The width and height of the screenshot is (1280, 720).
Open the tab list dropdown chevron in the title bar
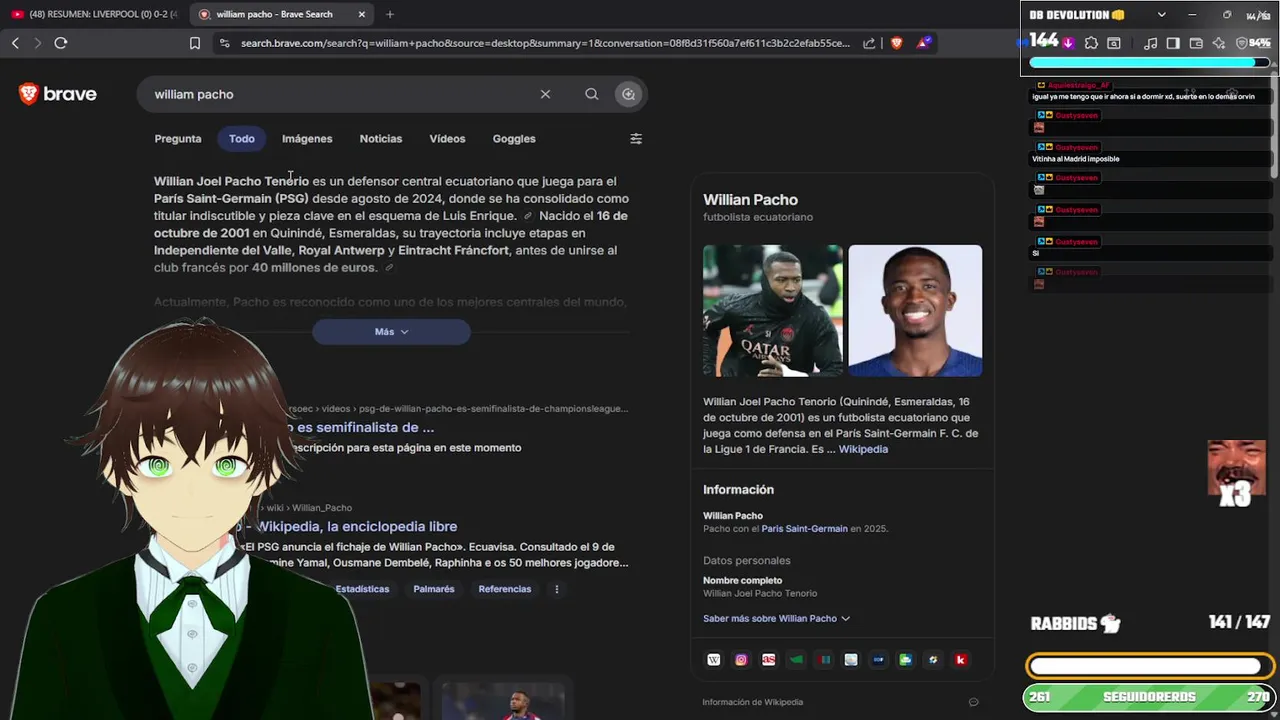(x=1161, y=15)
